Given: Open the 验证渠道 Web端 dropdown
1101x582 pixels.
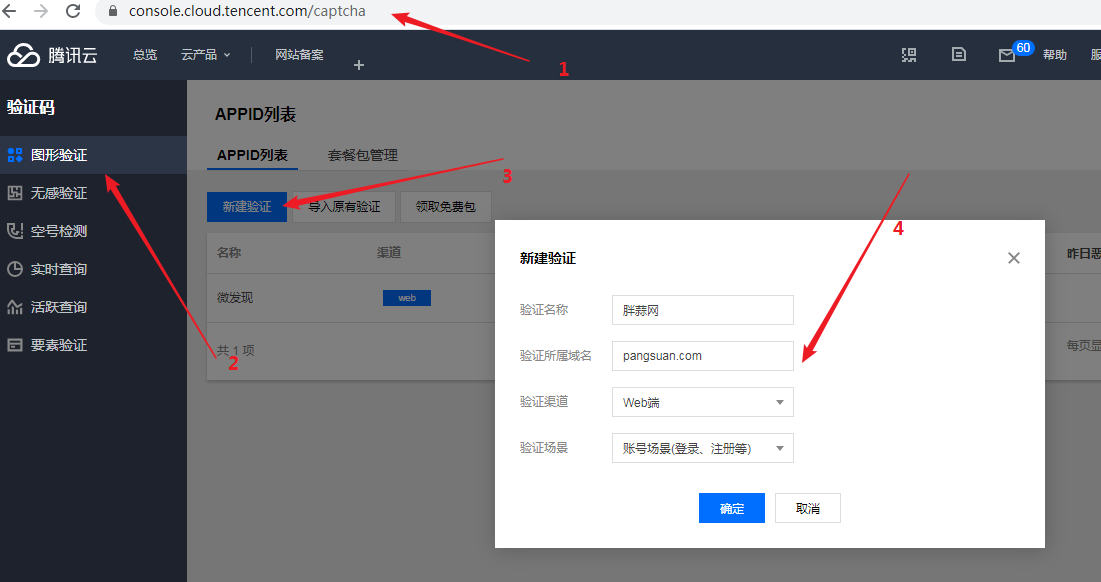Looking at the screenshot, I should (x=702, y=402).
